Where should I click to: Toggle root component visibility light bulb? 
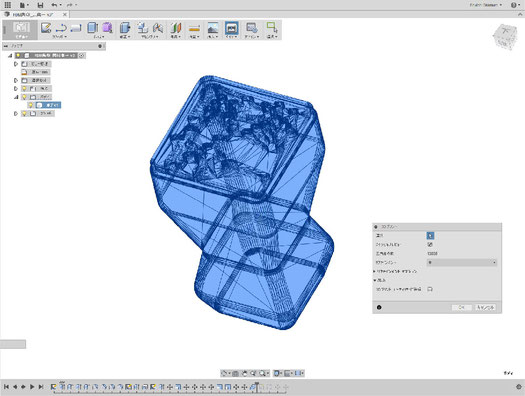tap(18, 55)
